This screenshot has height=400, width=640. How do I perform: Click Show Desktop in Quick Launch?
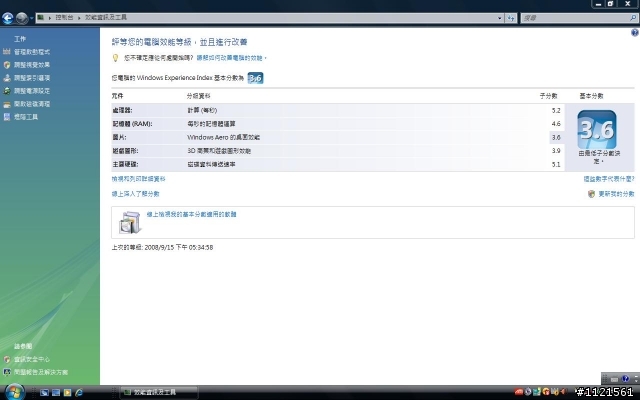click(x=44, y=392)
